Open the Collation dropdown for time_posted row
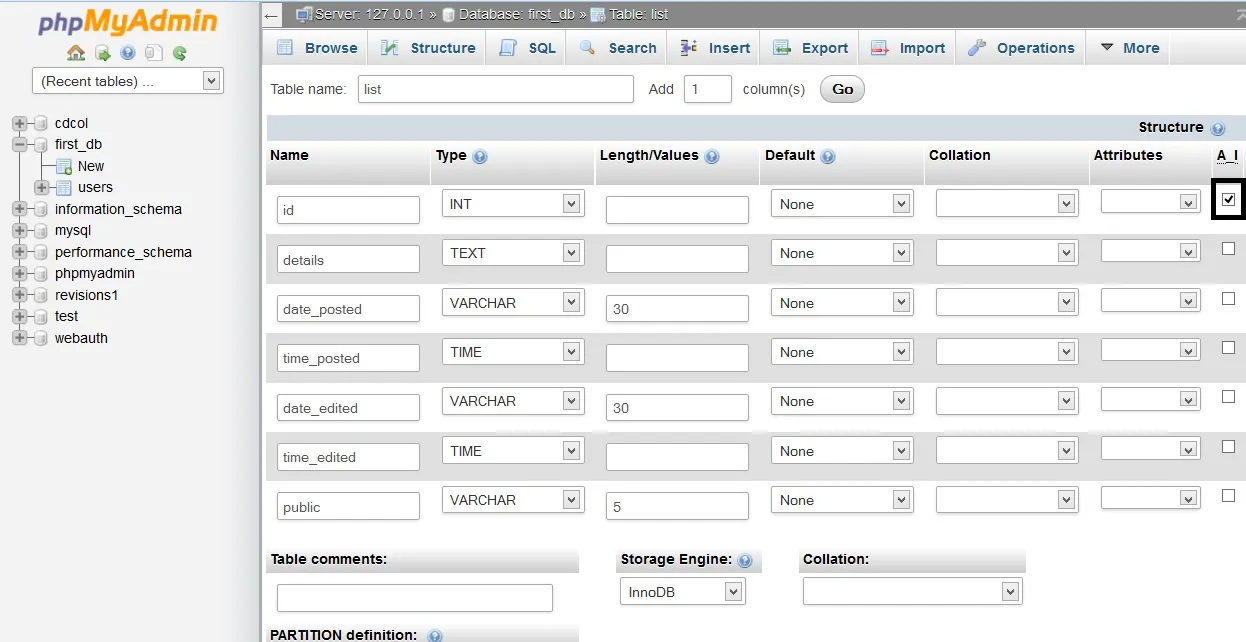The width and height of the screenshot is (1246, 642). coord(1007,352)
